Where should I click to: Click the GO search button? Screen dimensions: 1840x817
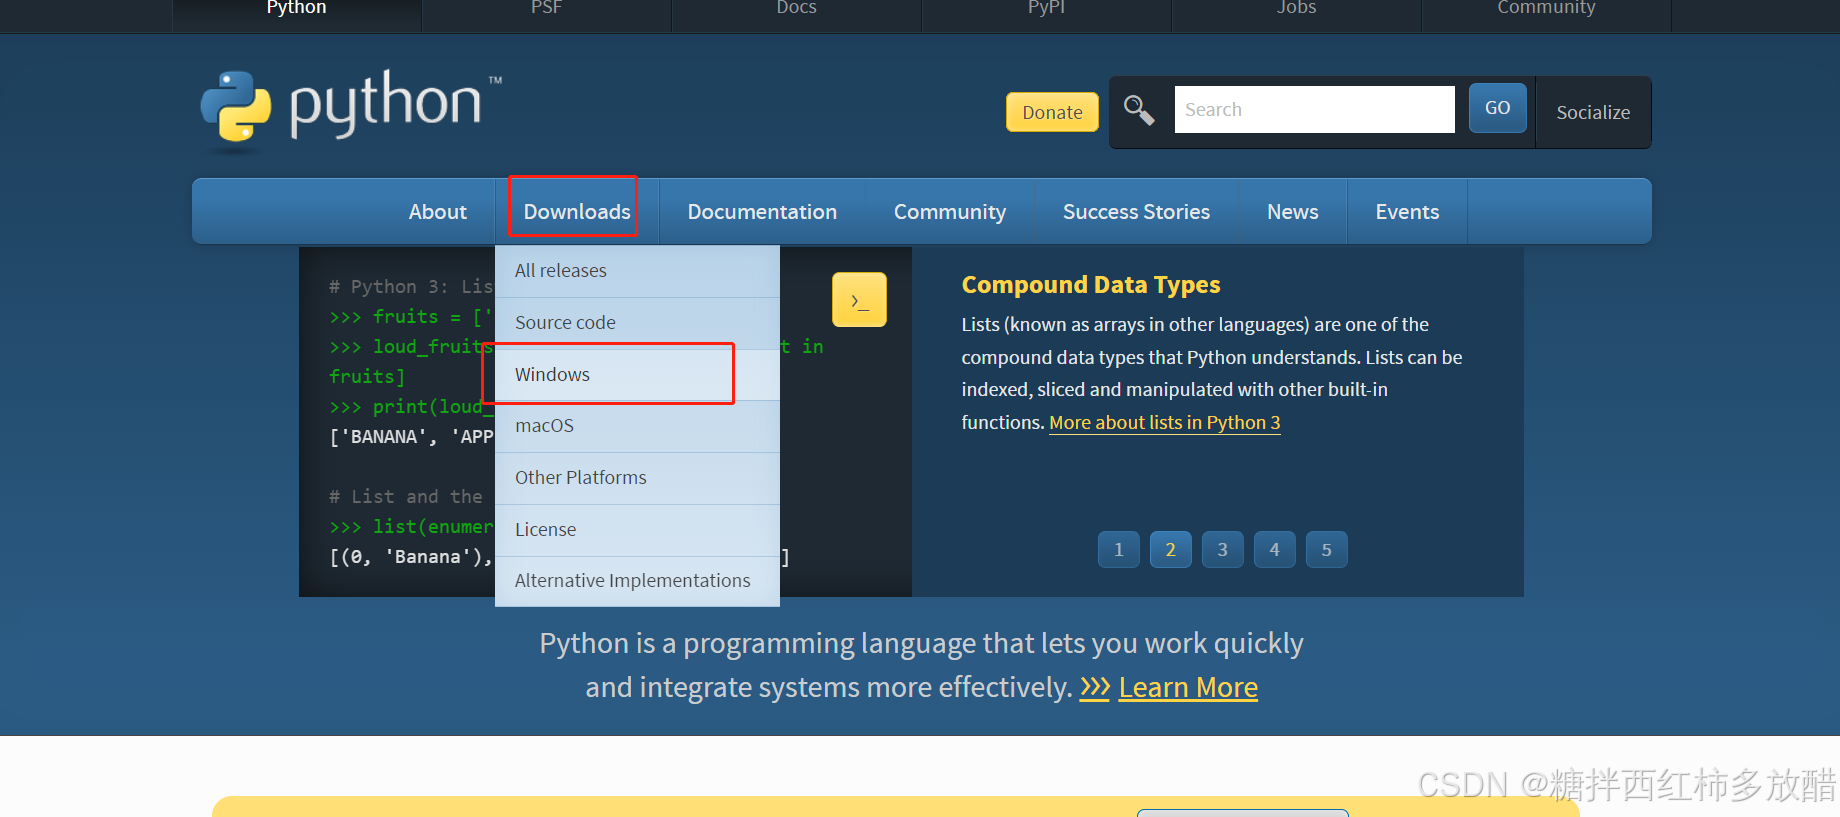[x=1497, y=108]
